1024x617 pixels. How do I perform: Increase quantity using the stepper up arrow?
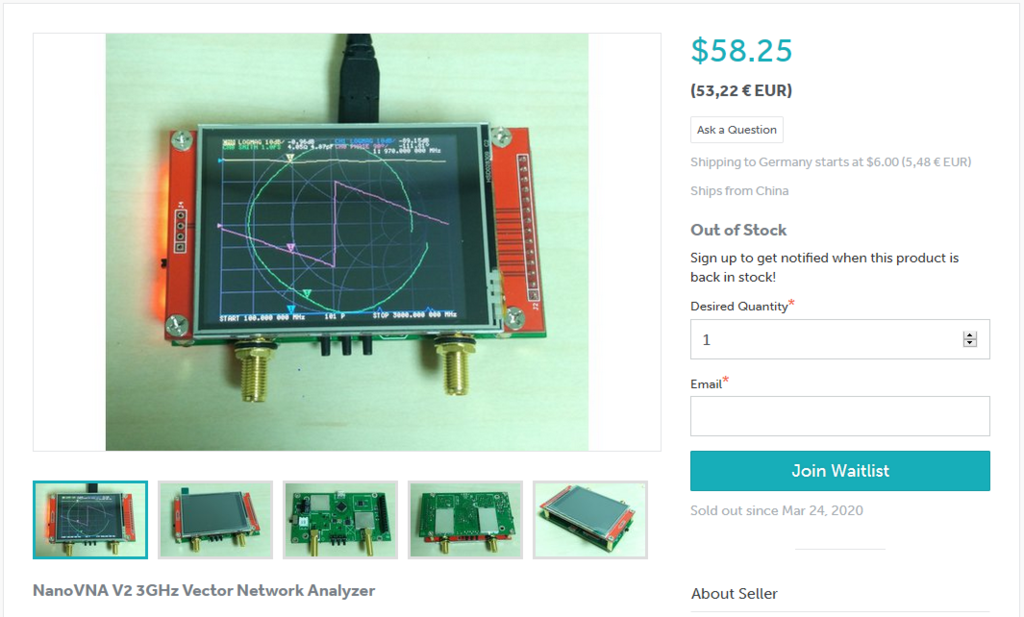tap(970, 336)
